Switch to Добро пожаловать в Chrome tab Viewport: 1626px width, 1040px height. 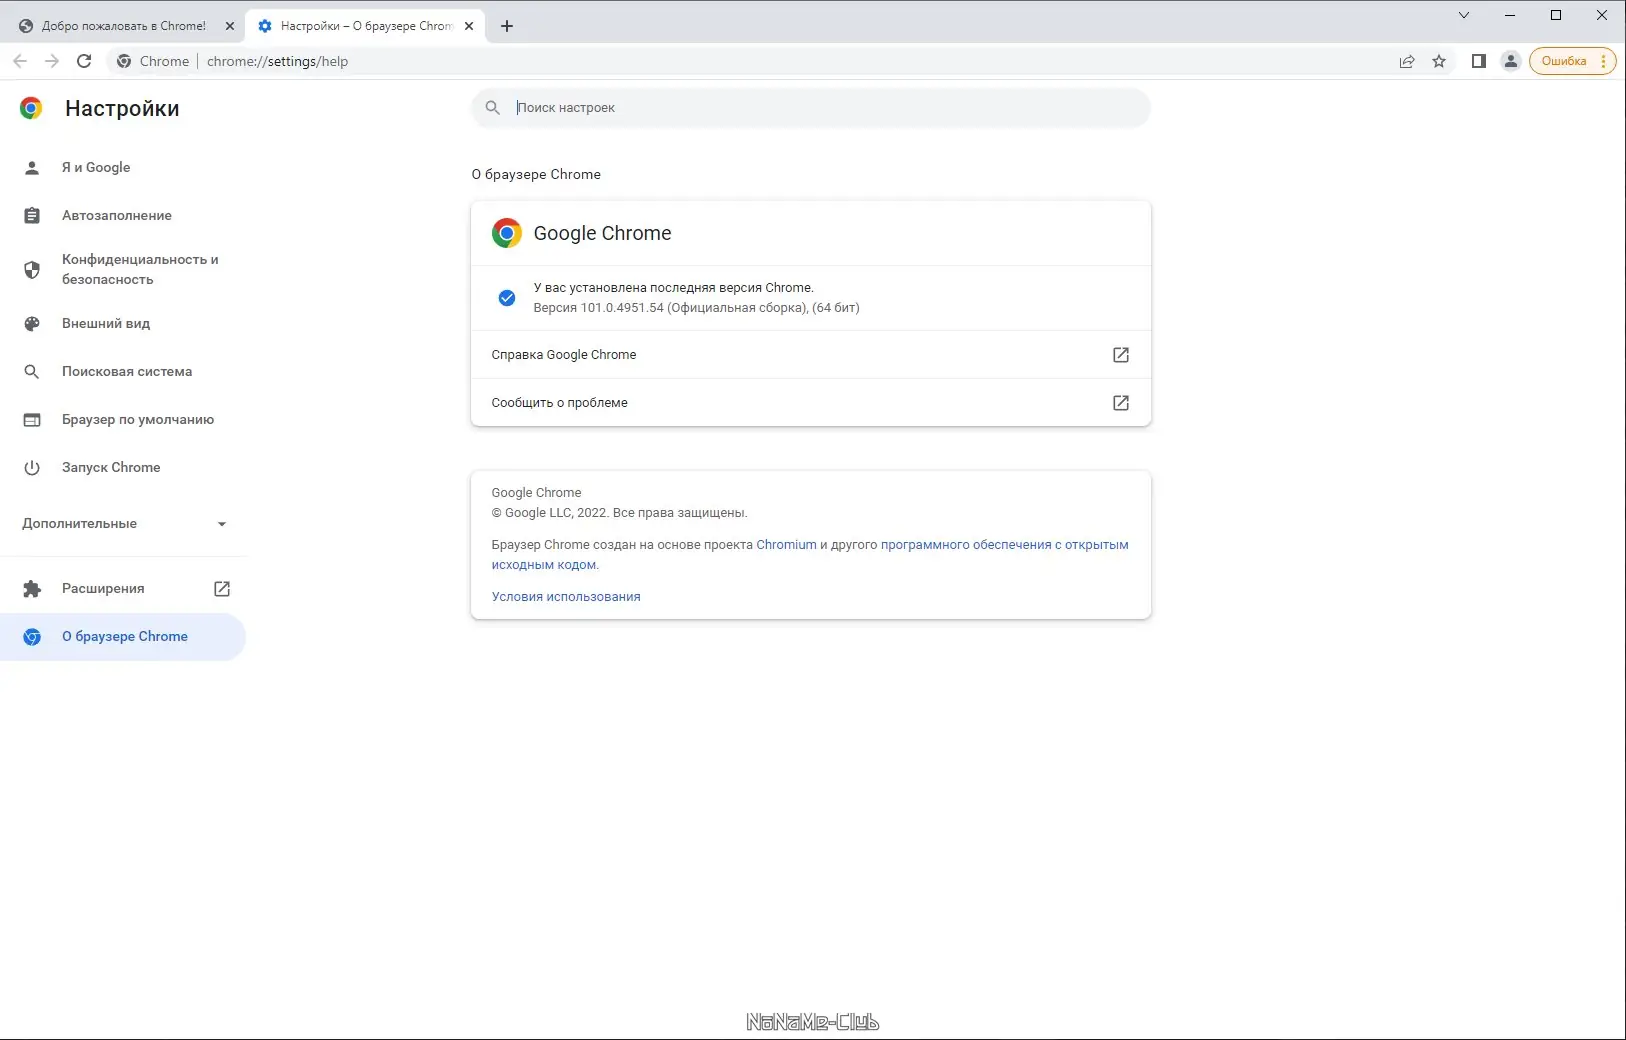tap(123, 26)
